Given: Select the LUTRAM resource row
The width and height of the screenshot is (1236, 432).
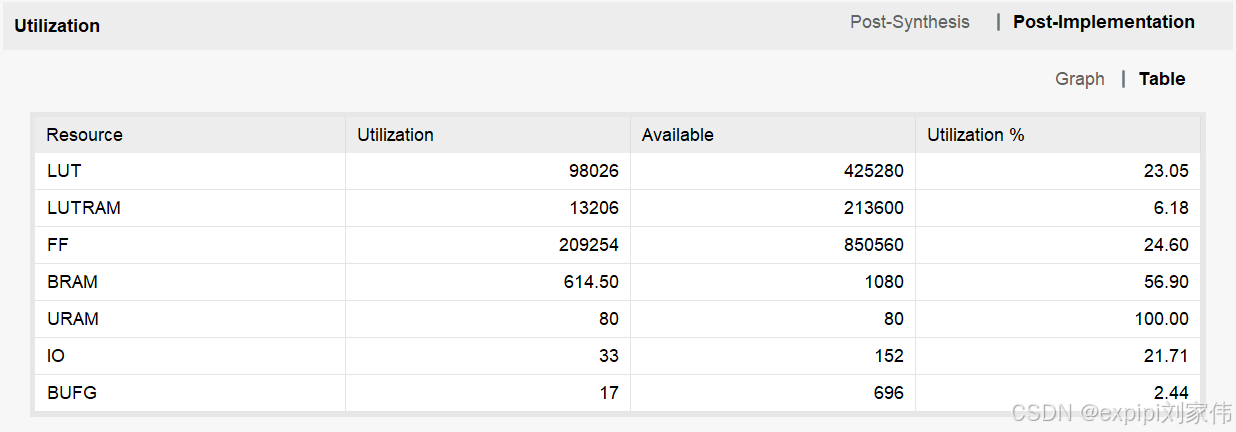Looking at the screenshot, I should (x=618, y=208).
